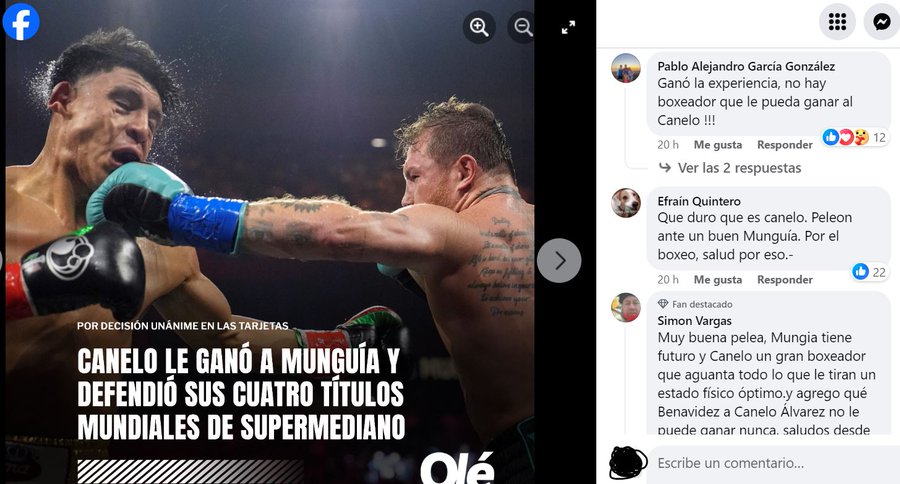Click the Fan destacado badge

(695, 304)
